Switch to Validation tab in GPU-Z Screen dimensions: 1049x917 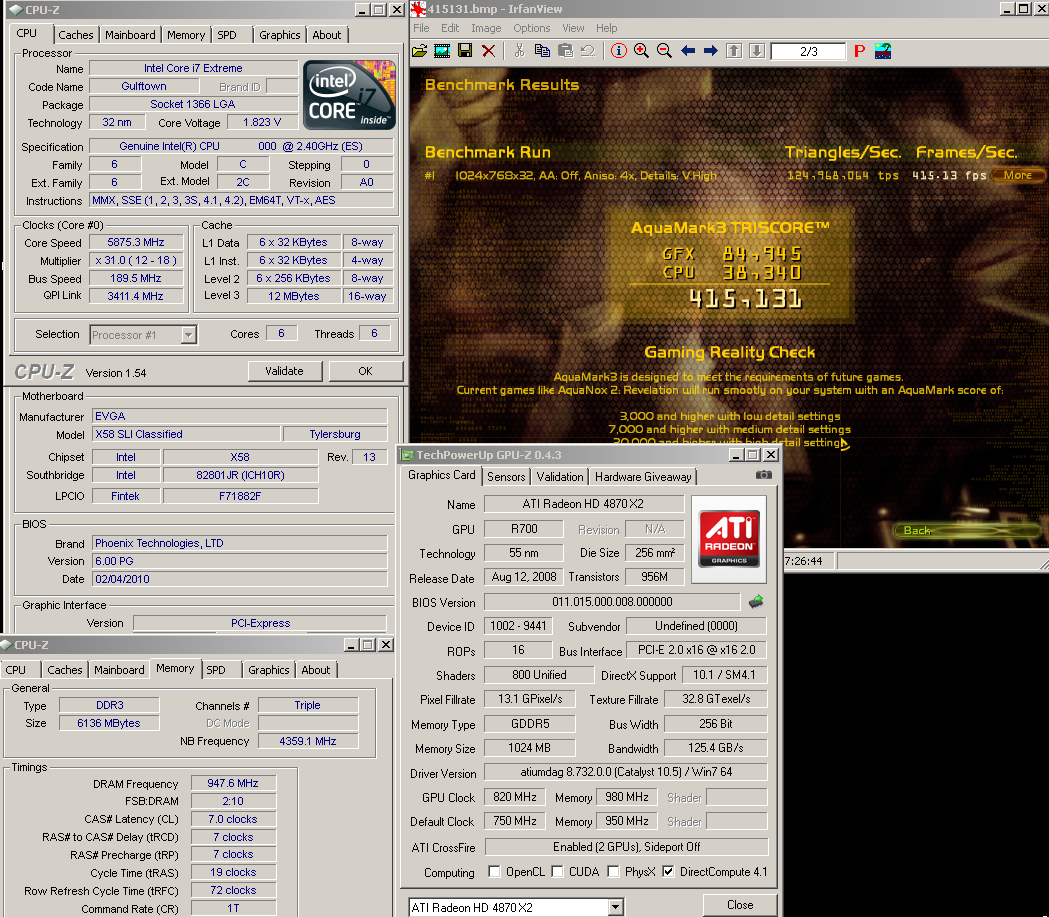[559, 476]
